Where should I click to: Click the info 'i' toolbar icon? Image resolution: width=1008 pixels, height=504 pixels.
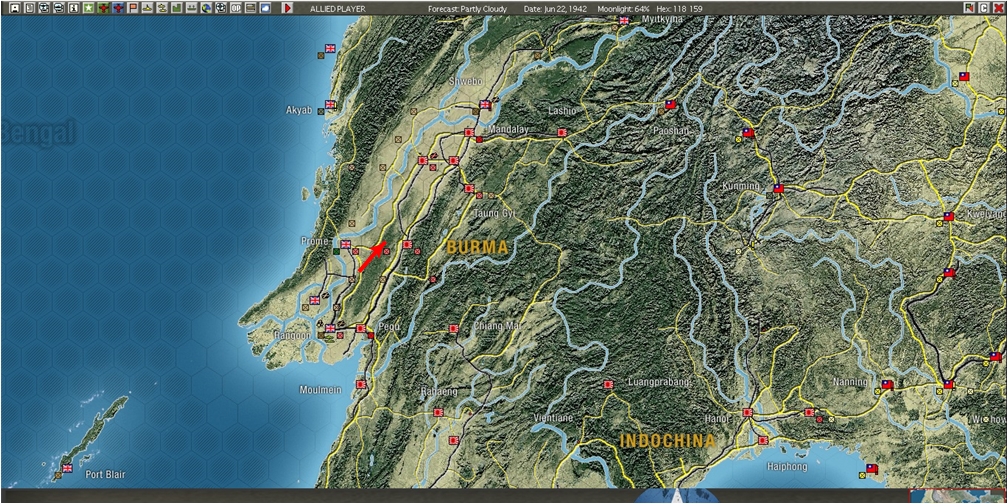tap(73, 8)
